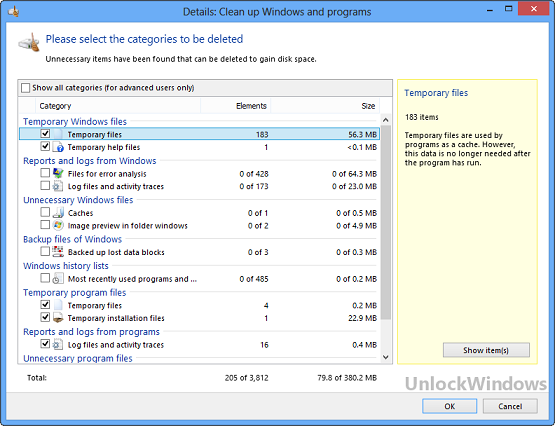
Task: Click the 183 items text in info panel
Action: point(422,117)
